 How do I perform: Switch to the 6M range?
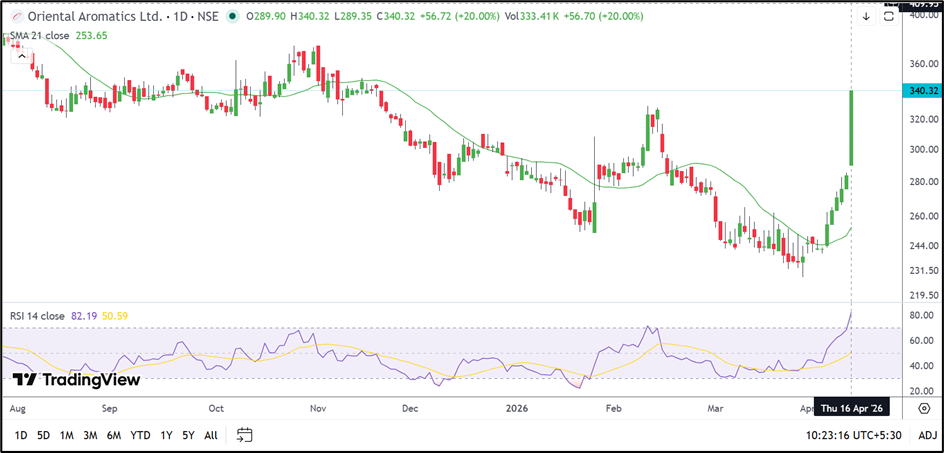click(114, 435)
